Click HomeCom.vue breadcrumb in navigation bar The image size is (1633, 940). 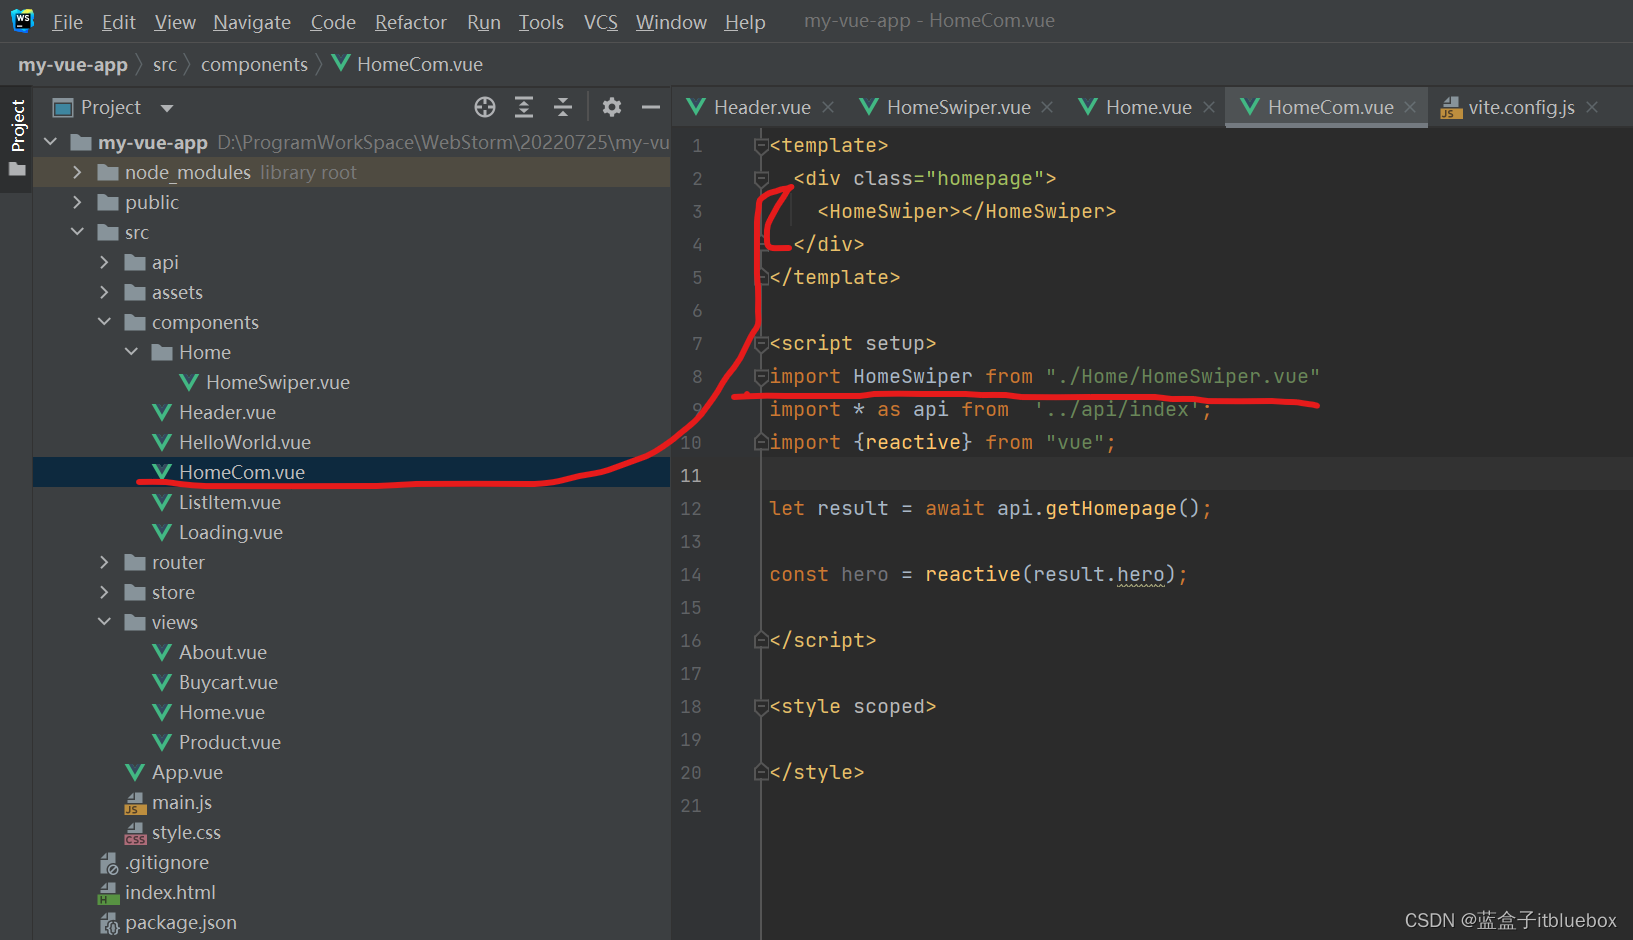click(408, 64)
